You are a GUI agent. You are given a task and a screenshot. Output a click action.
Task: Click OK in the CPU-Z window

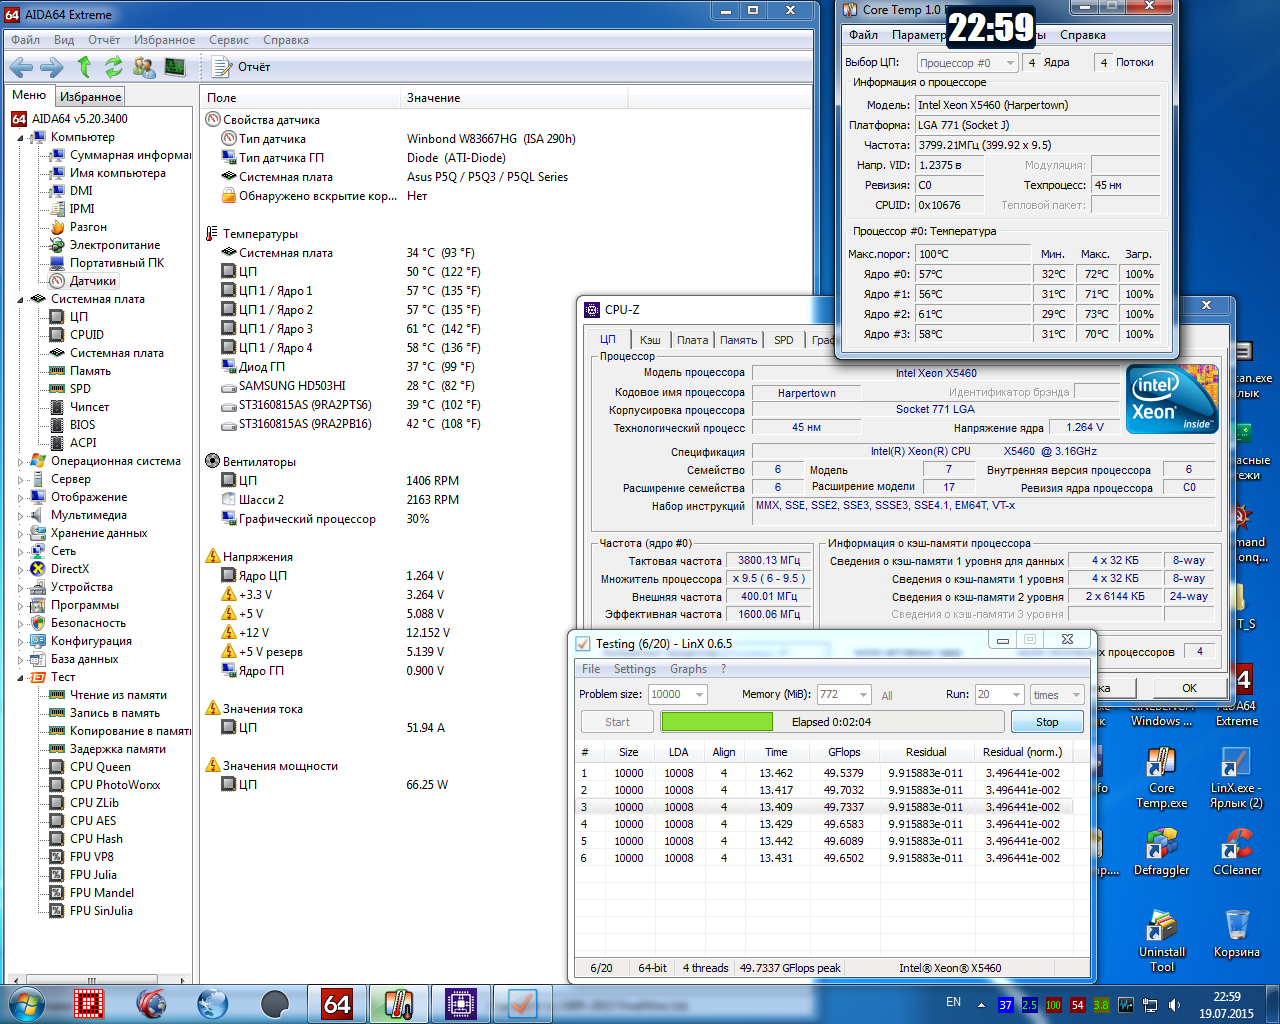pyautogui.click(x=1189, y=688)
